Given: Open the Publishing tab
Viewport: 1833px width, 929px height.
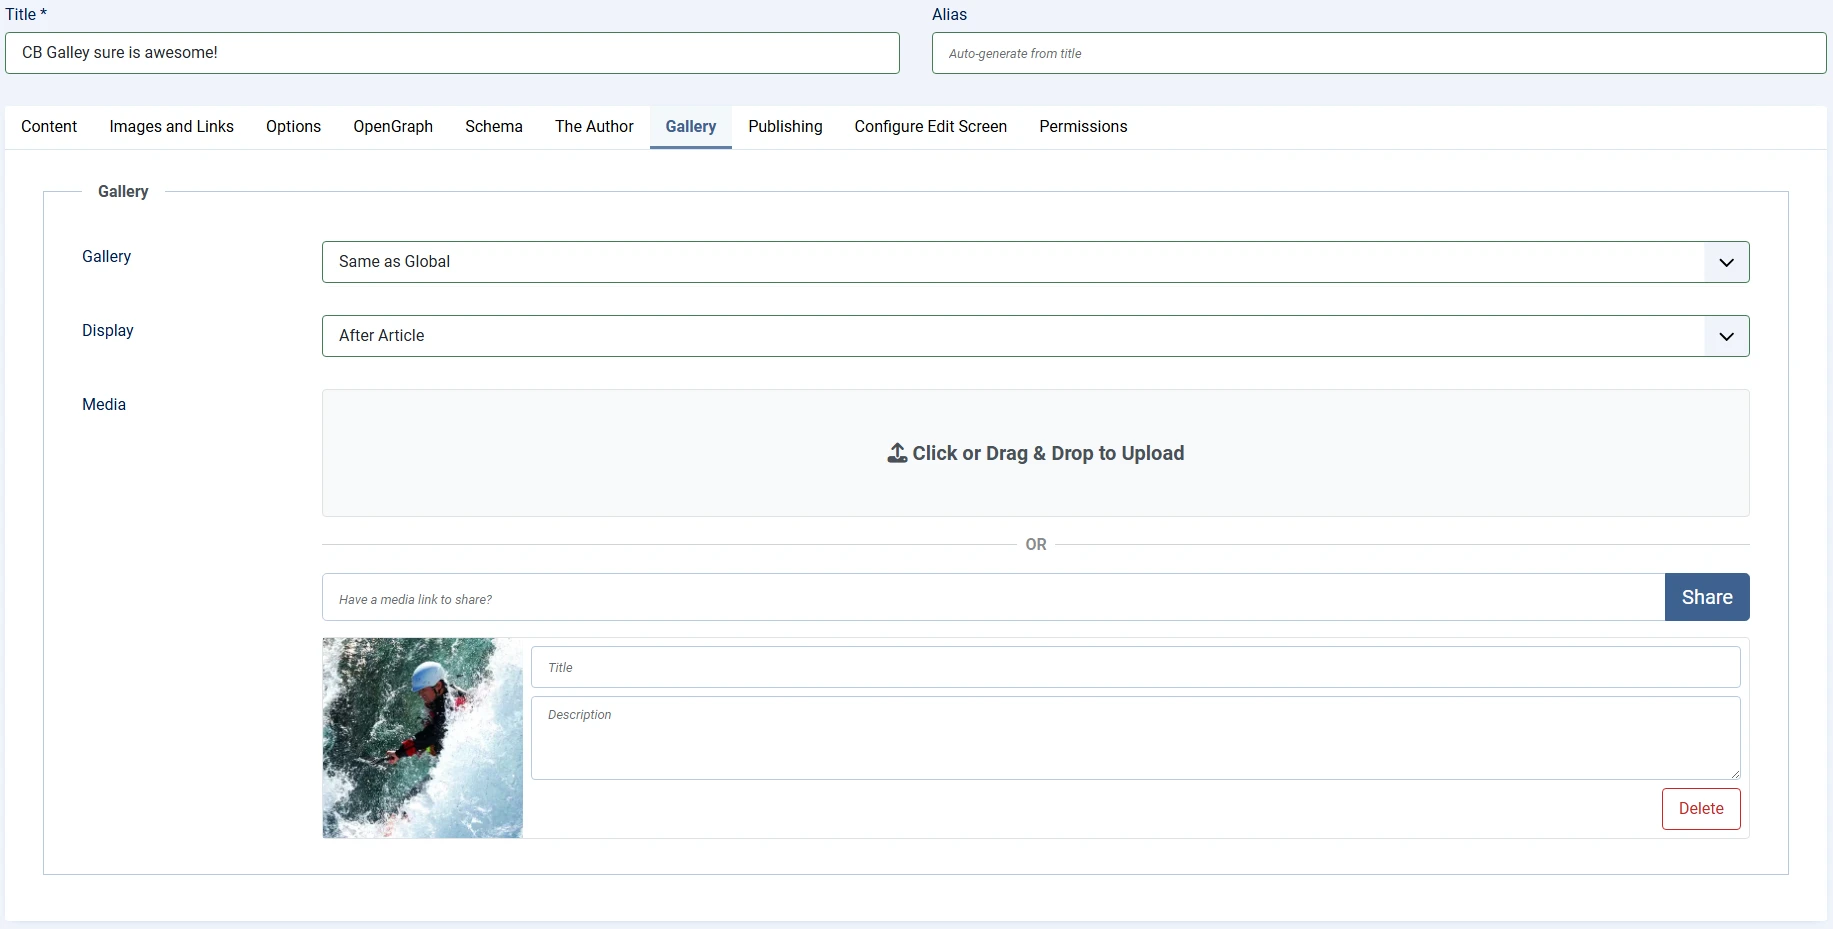Looking at the screenshot, I should coord(785,127).
